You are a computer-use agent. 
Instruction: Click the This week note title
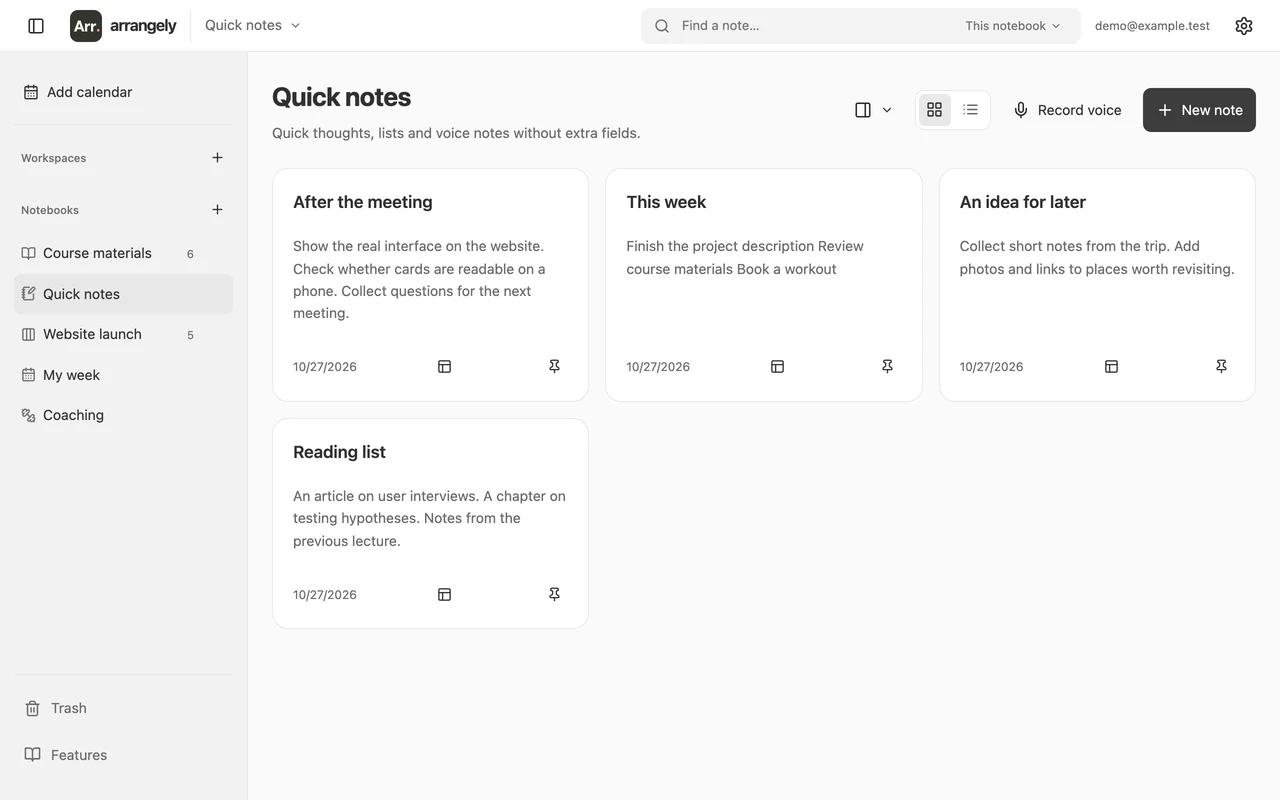click(666, 202)
